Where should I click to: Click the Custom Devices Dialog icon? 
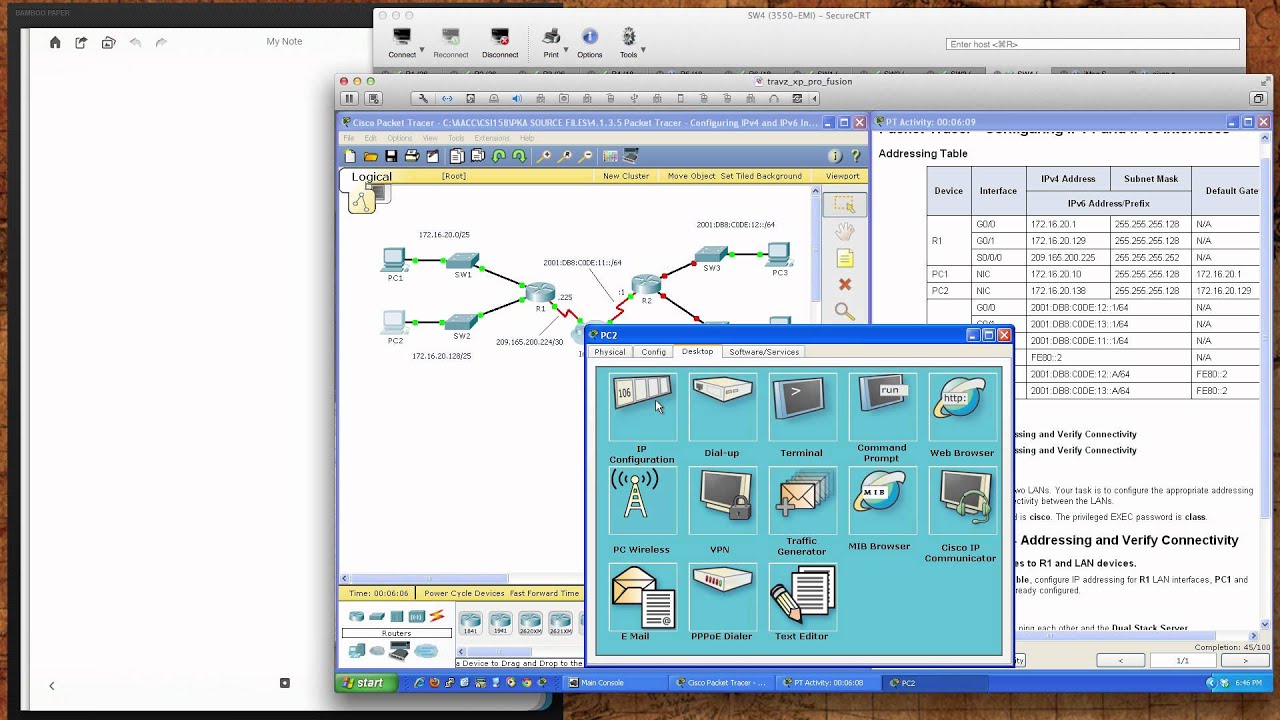631,156
